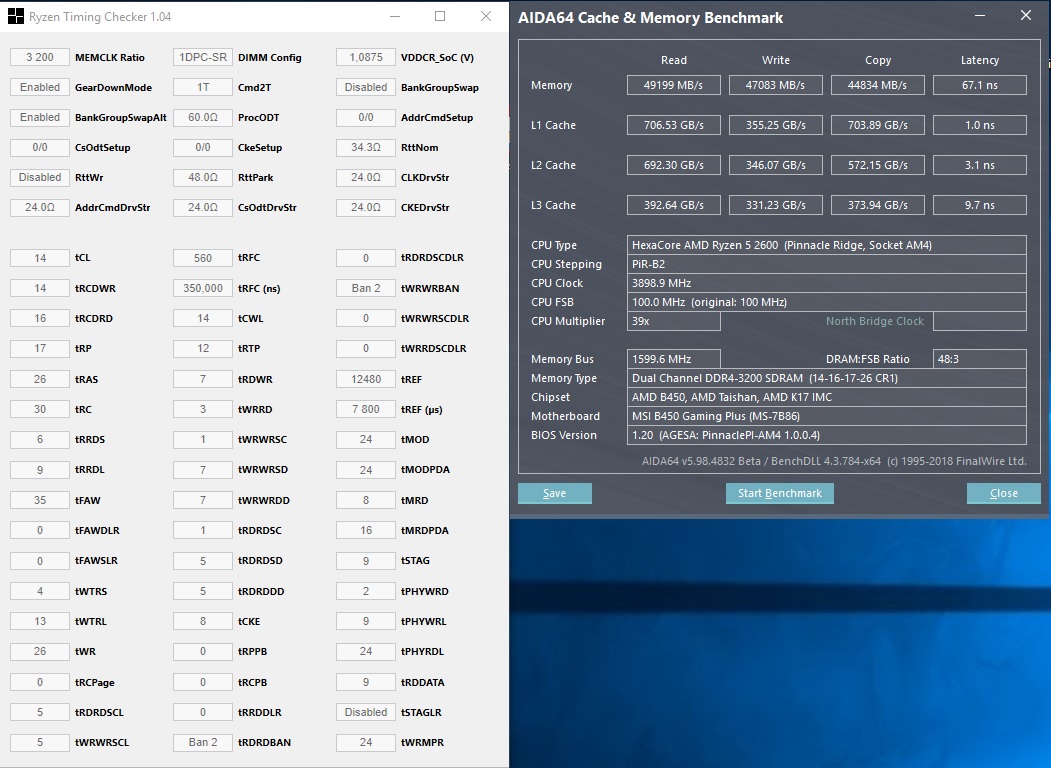Image resolution: width=1051 pixels, height=768 pixels.
Task: Click the tRCDWR value field
Action: coord(40,288)
